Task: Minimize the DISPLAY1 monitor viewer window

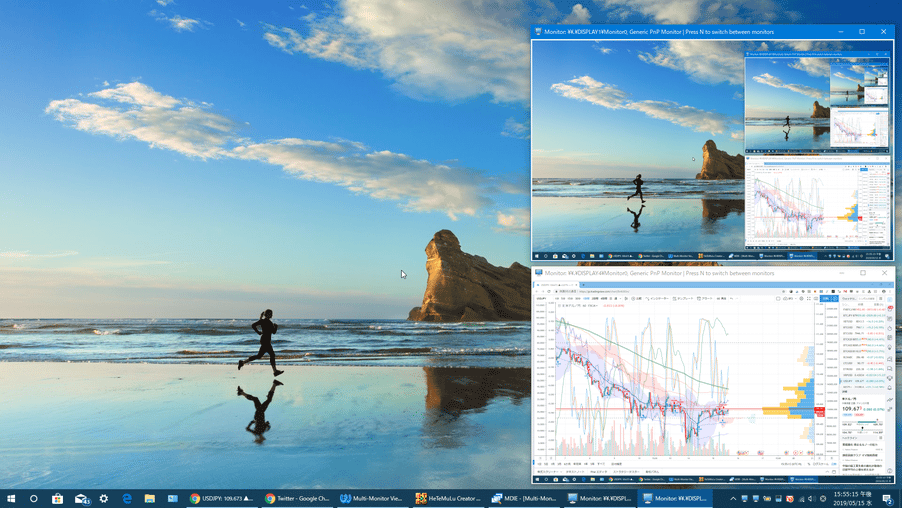Action: point(840,32)
